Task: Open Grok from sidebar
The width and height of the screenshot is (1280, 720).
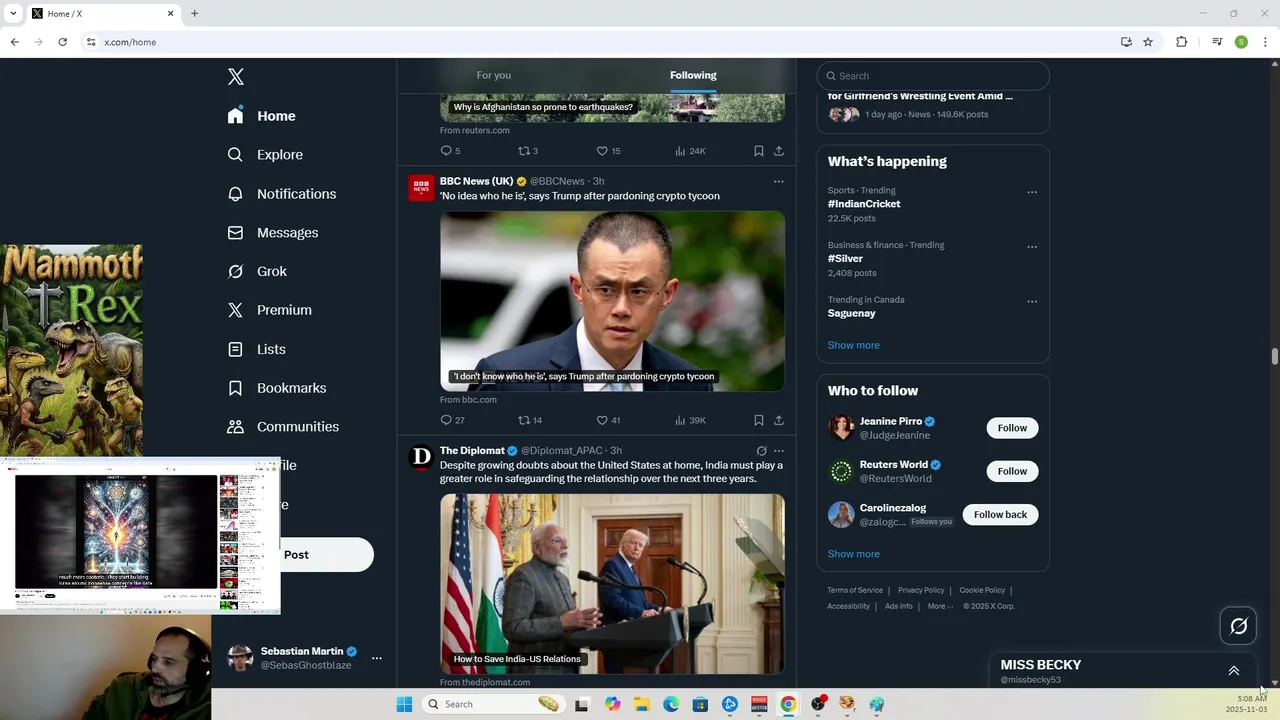Action: tap(257, 272)
